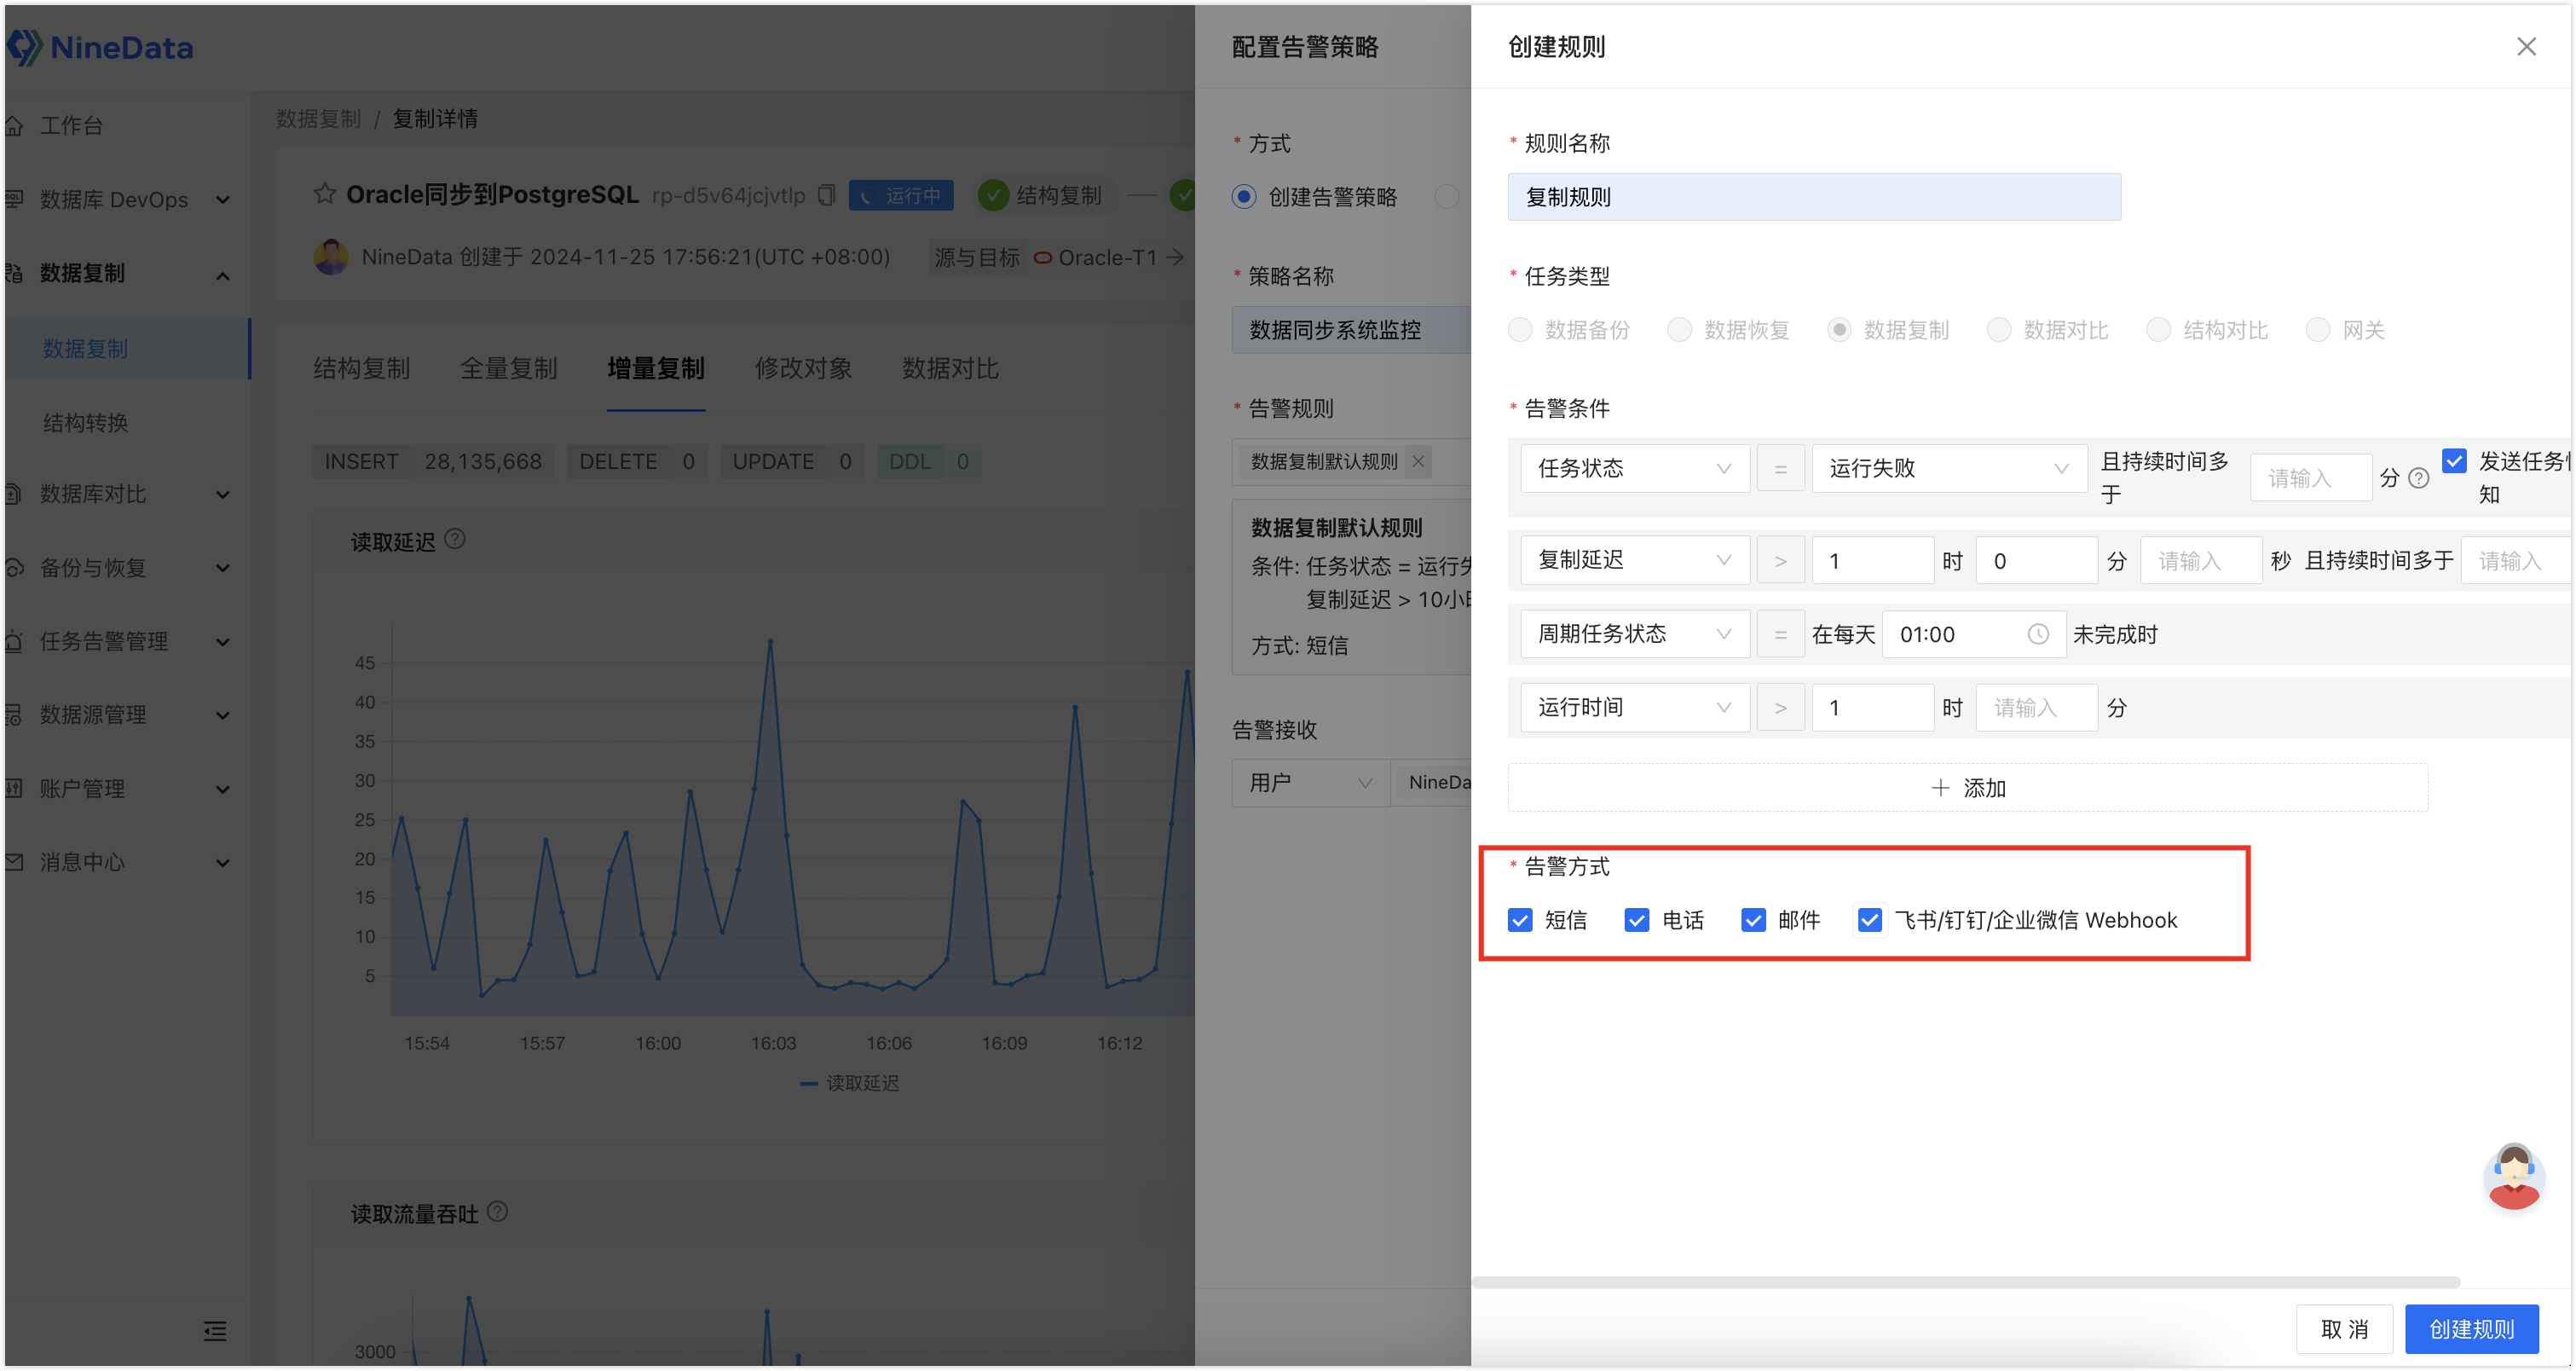This screenshot has width=2576, height=1371.
Task: Open the 运行时间 condition dropdown
Action: pos(1635,707)
